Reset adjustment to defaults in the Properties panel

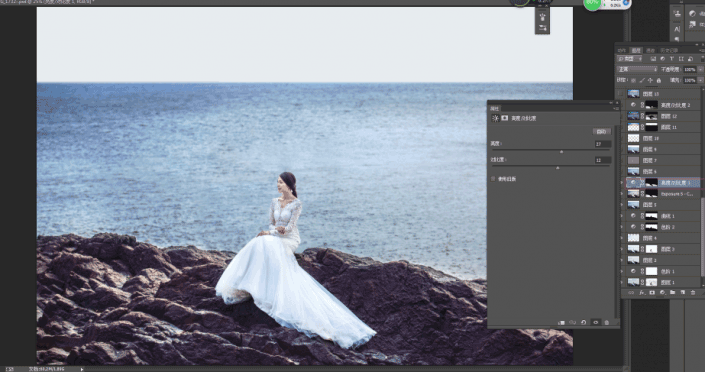(x=584, y=323)
